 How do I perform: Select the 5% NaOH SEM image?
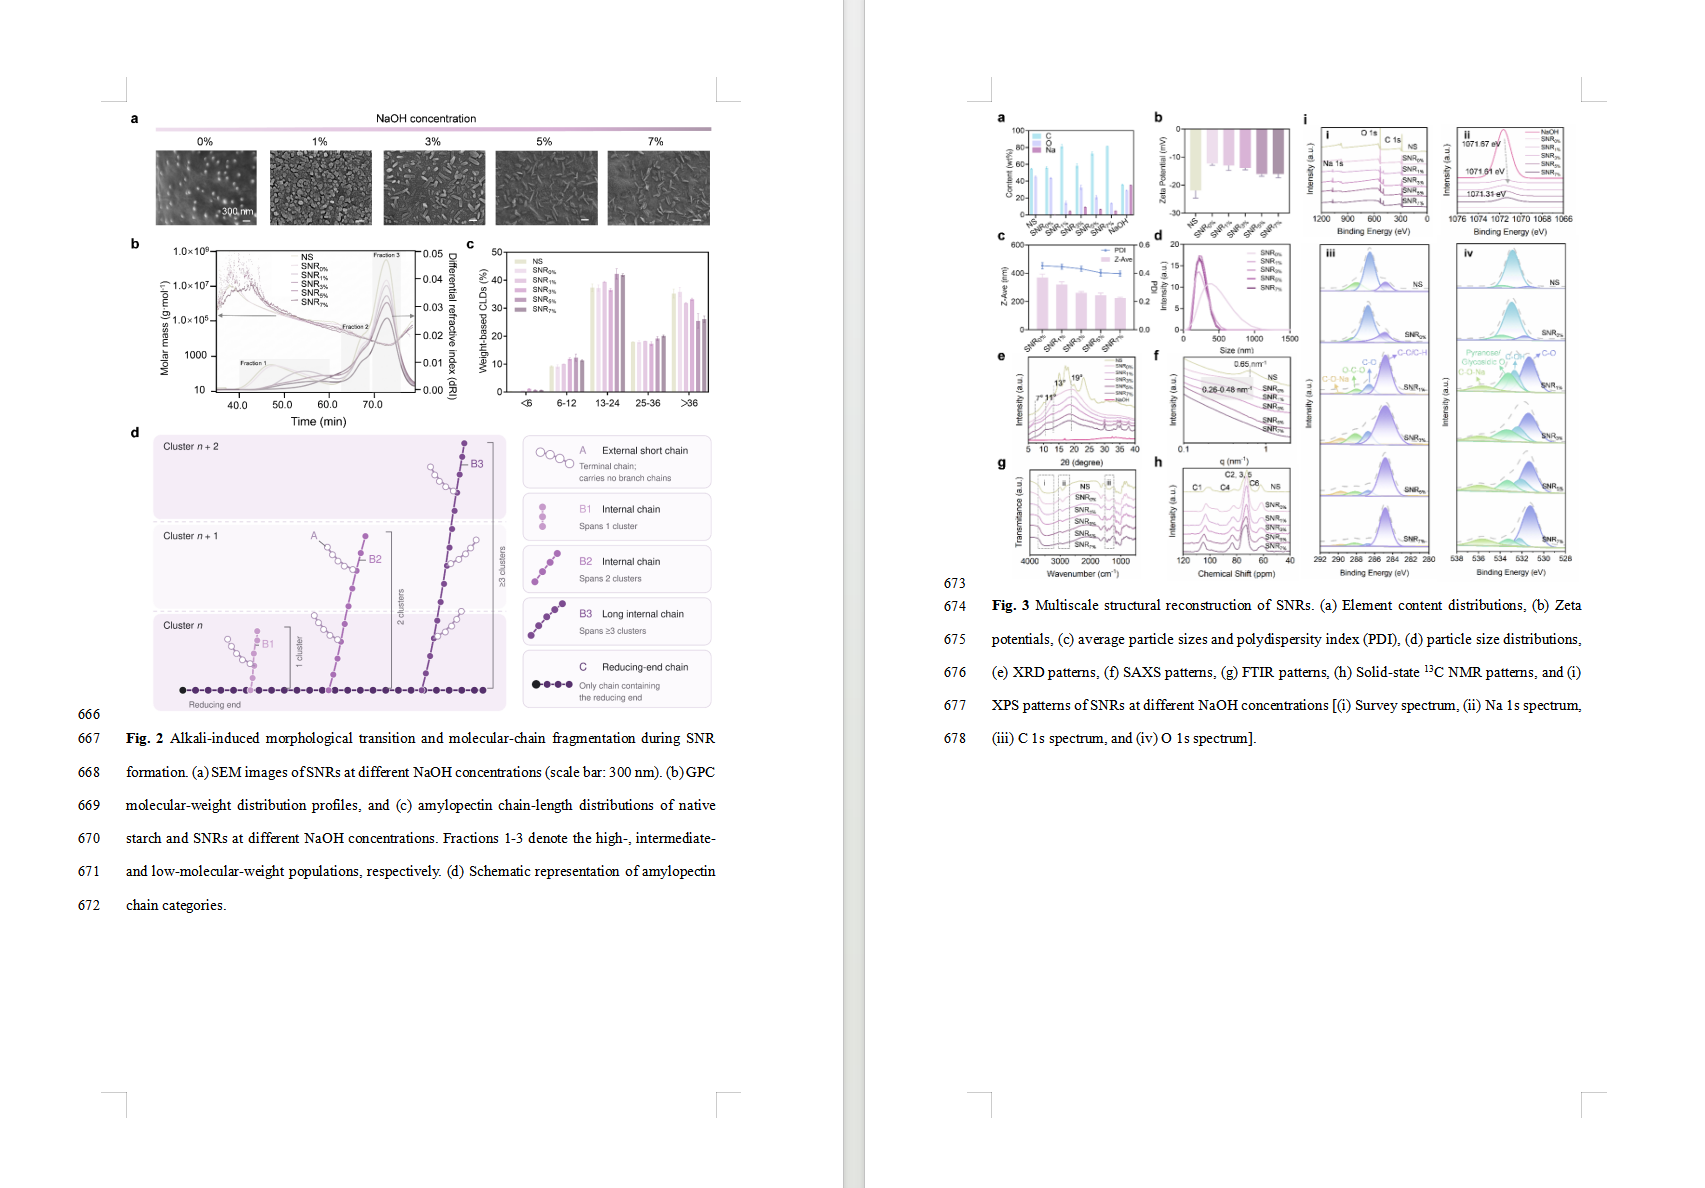click(546, 188)
